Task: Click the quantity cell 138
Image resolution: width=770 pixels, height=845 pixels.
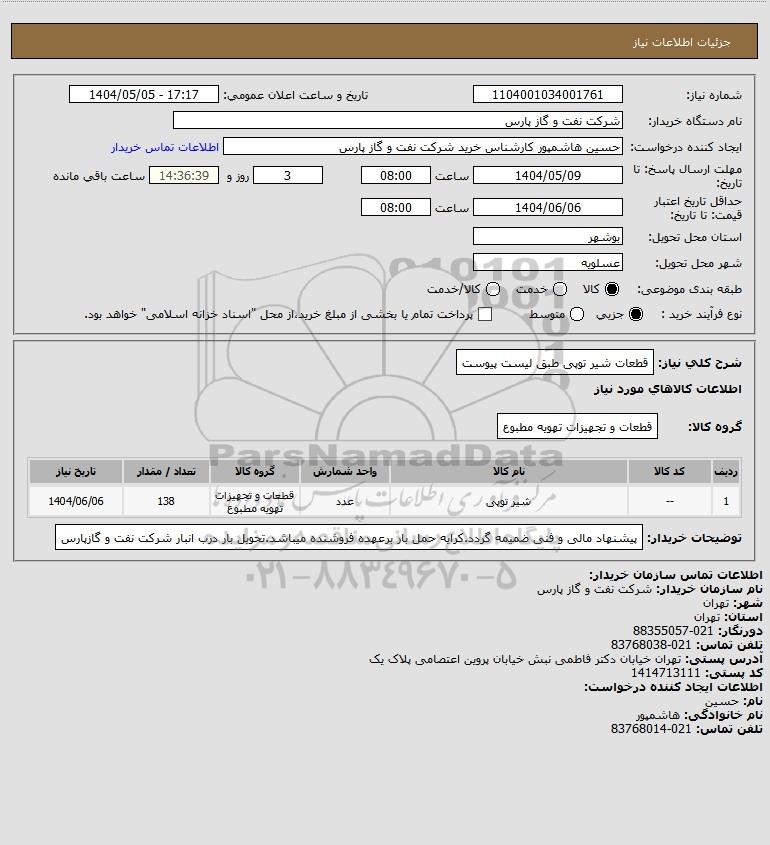Action: [166, 501]
